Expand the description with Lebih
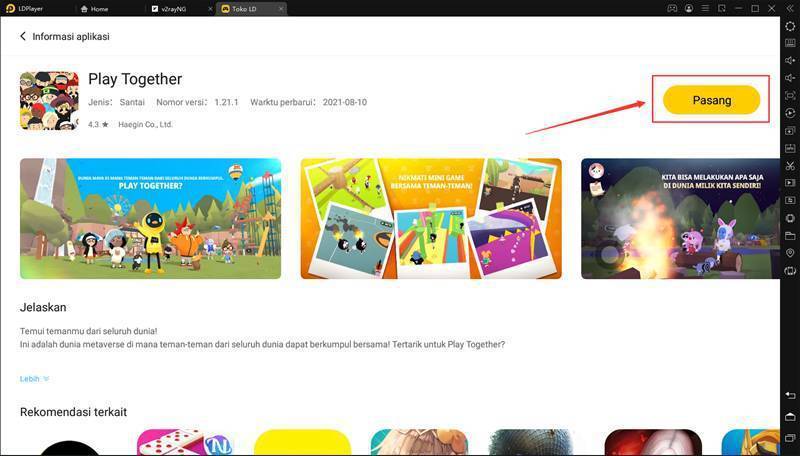Screen dimensions: 800x456 (34, 379)
